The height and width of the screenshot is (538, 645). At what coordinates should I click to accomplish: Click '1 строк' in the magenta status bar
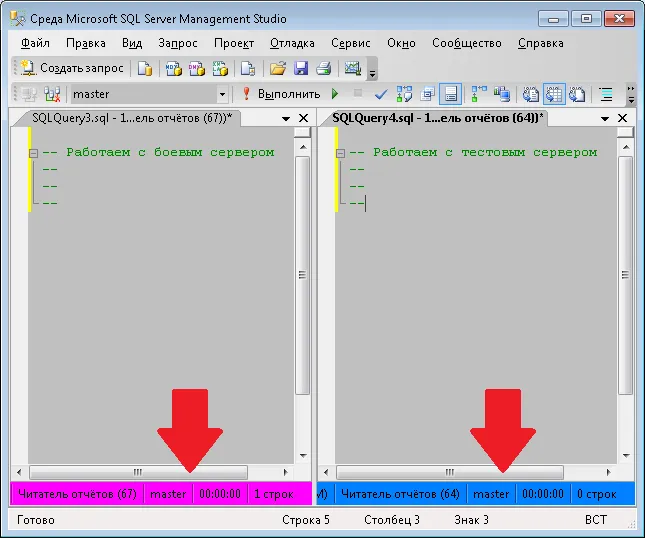tap(274, 494)
